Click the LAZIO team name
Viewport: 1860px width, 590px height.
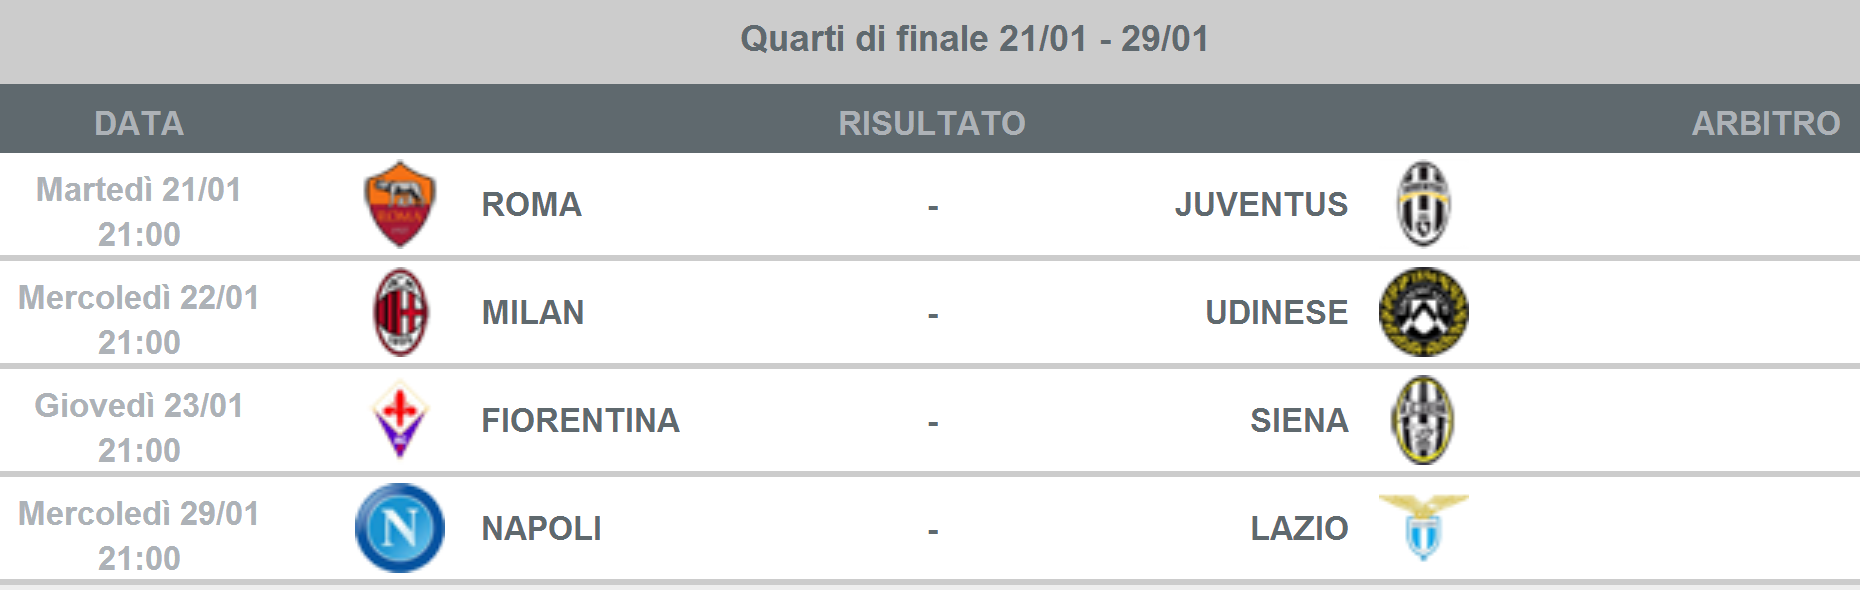1299,529
